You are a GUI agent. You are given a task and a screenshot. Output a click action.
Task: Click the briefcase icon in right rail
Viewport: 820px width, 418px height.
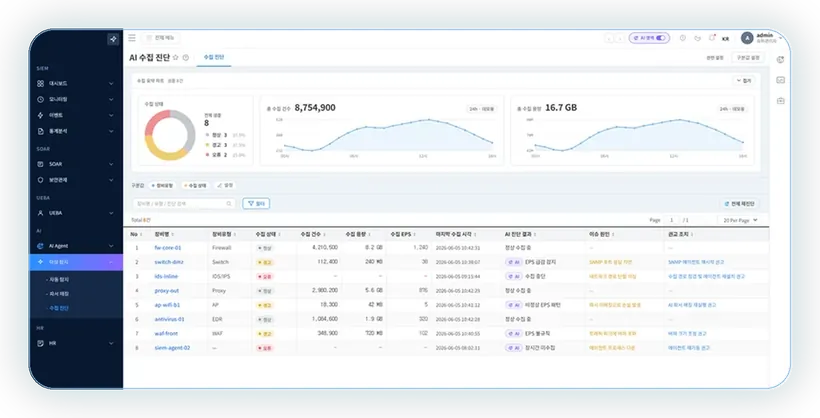[x=780, y=100]
